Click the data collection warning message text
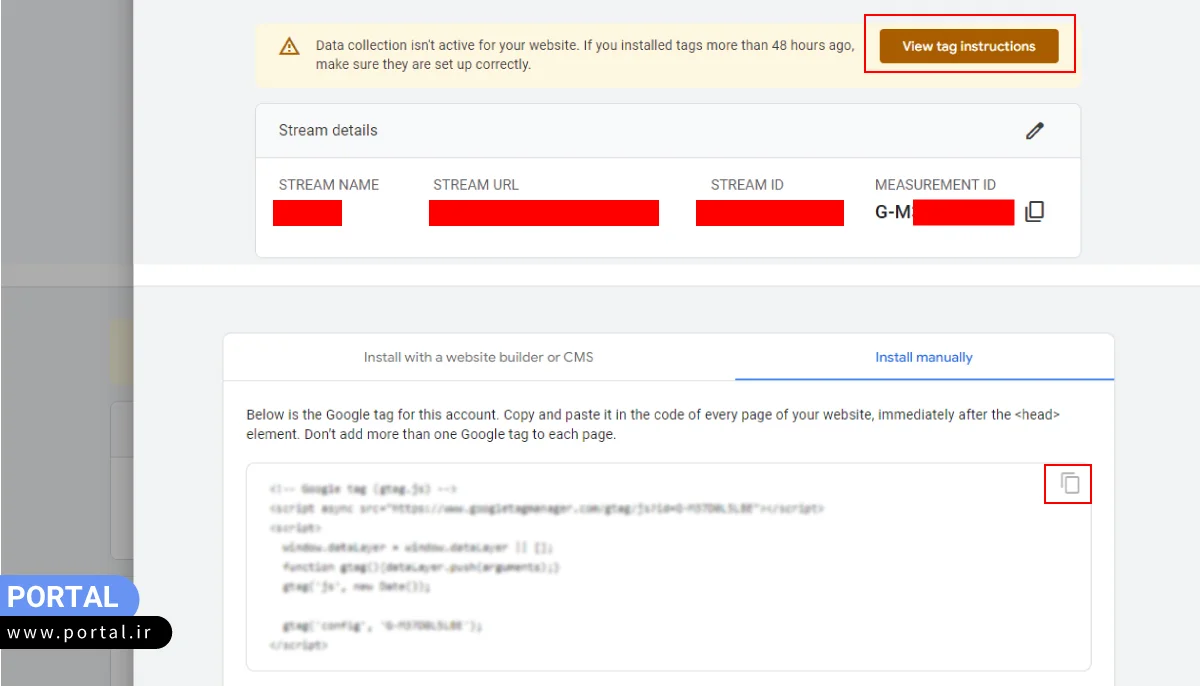The image size is (1200, 686). click(x=584, y=55)
